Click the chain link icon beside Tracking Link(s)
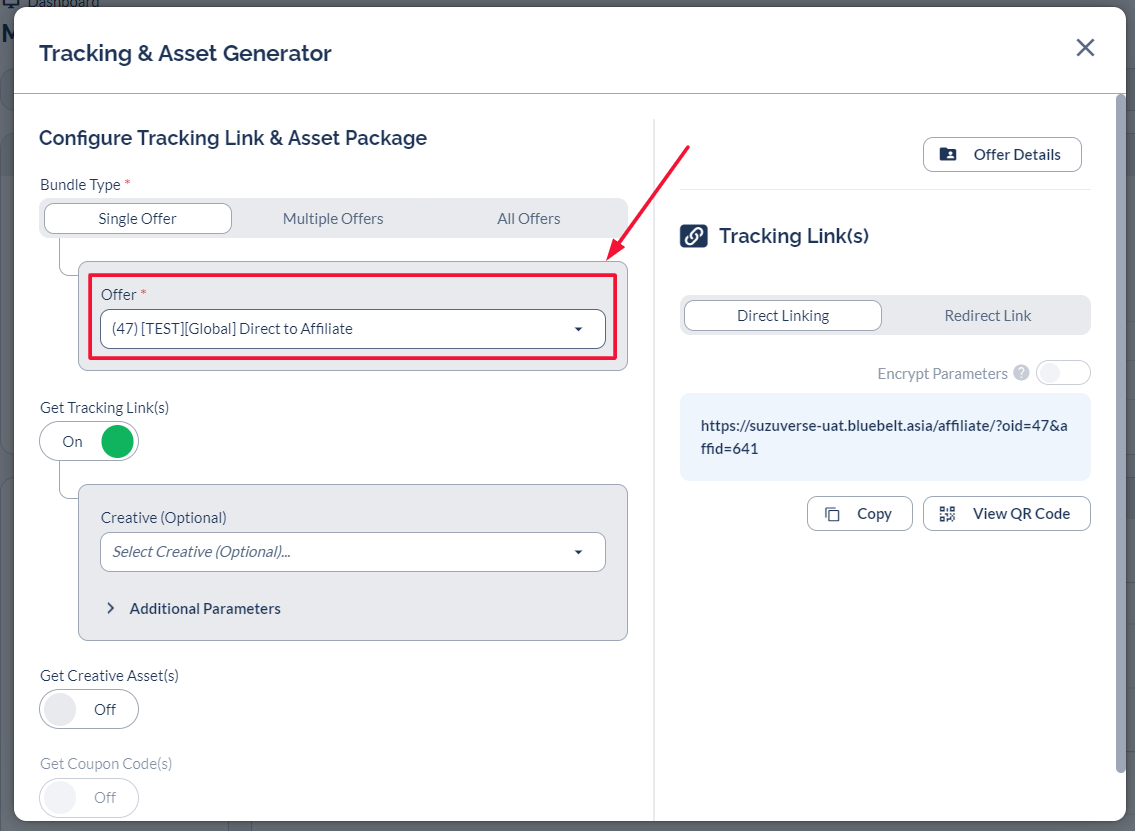This screenshot has height=831, width=1135. point(694,236)
